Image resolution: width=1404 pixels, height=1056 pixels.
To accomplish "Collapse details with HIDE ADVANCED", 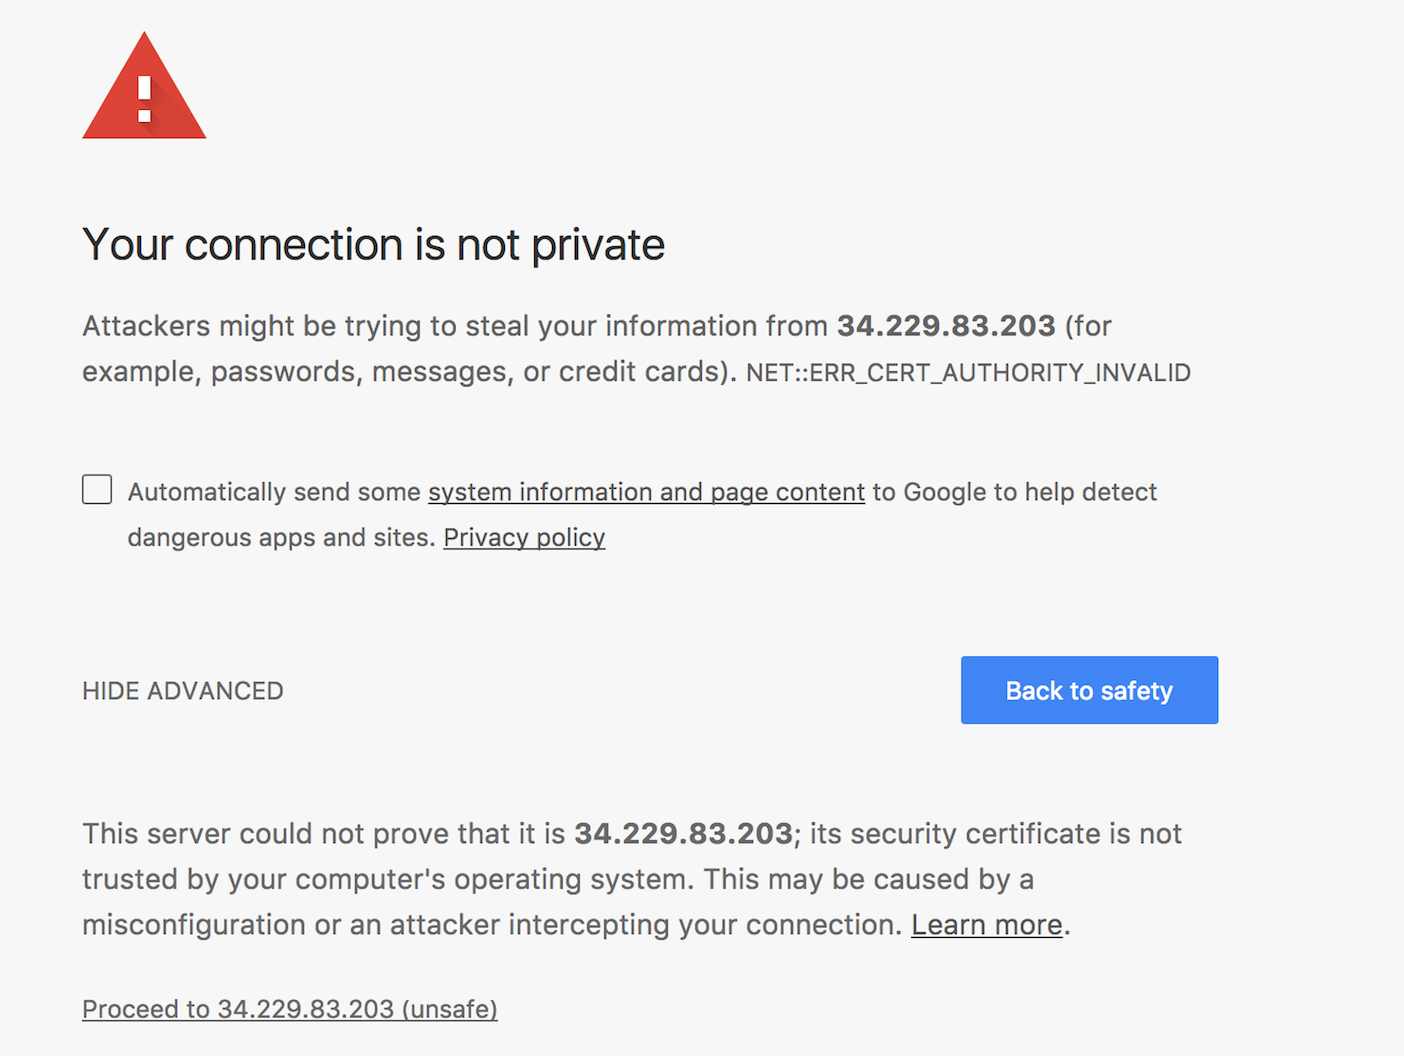I will (x=183, y=691).
